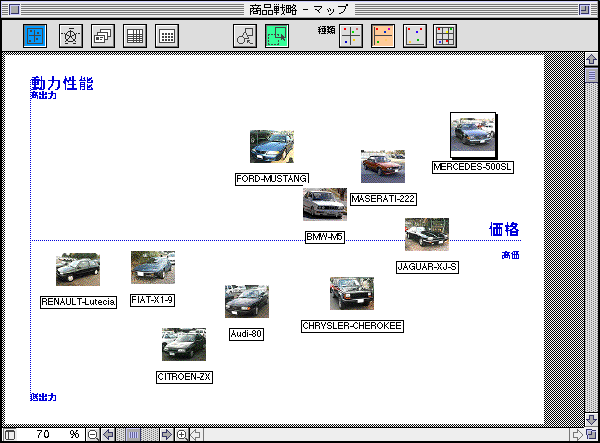Adjust the zoom slider thumb
This screenshot has width=600, height=443.
[133, 435]
